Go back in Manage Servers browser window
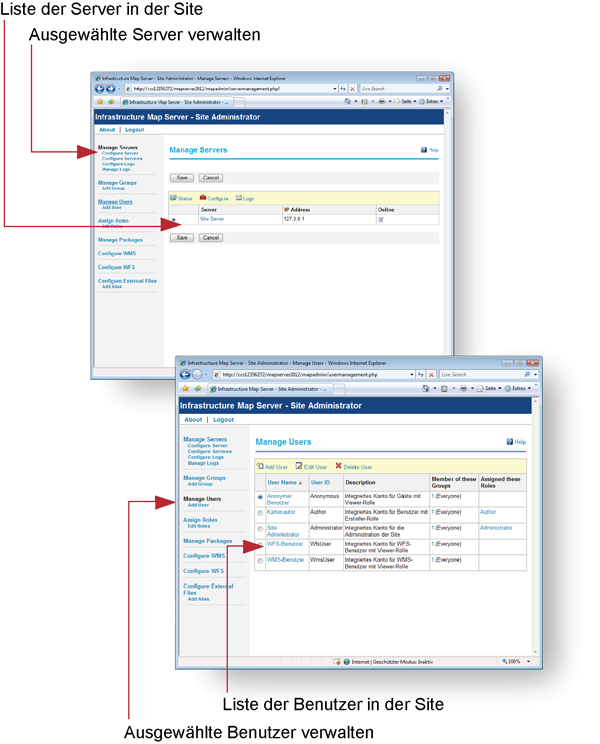Image resolution: width=600 pixels, height=744 pixels. tap(99, 89)
